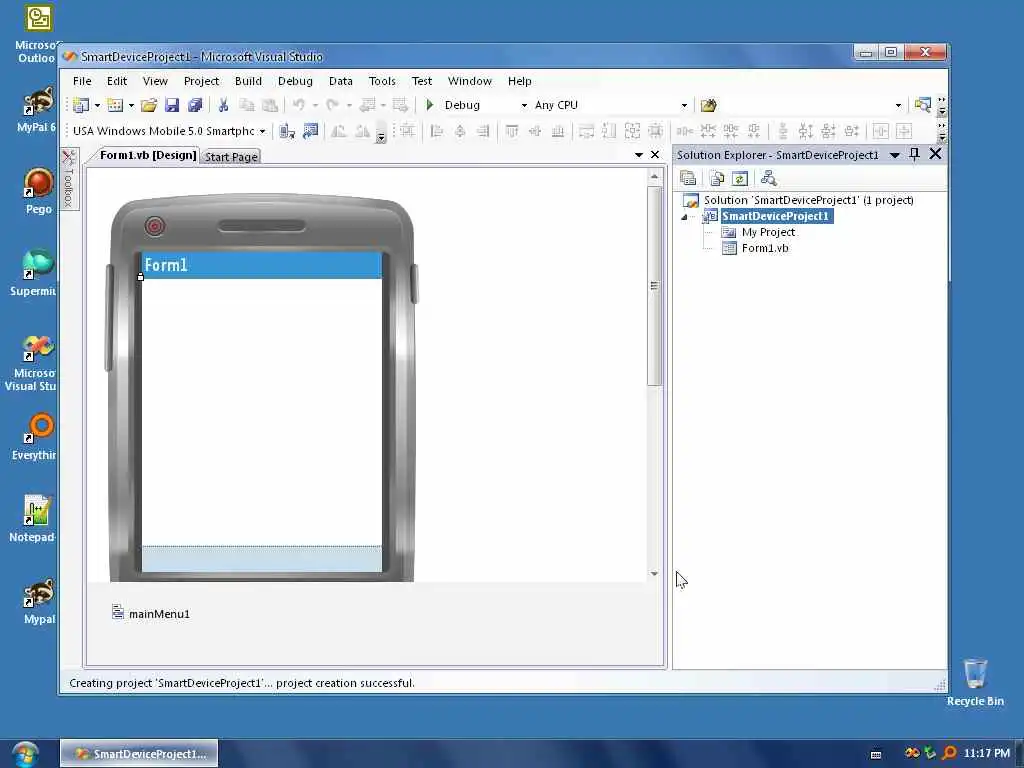This screenshot has width=1024, height=768.
Task: Click the Form1 title bar on the device form
Action: (262, 265)
